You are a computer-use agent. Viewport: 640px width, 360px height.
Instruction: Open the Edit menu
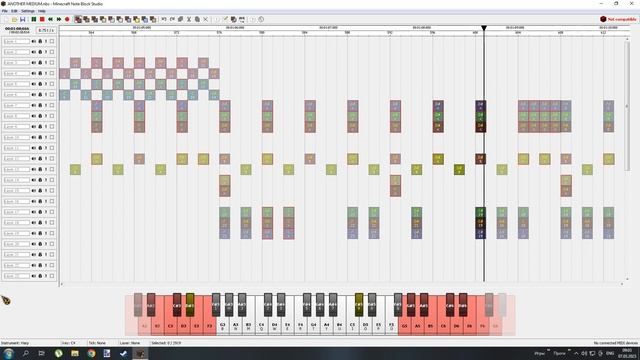[14, 11]
